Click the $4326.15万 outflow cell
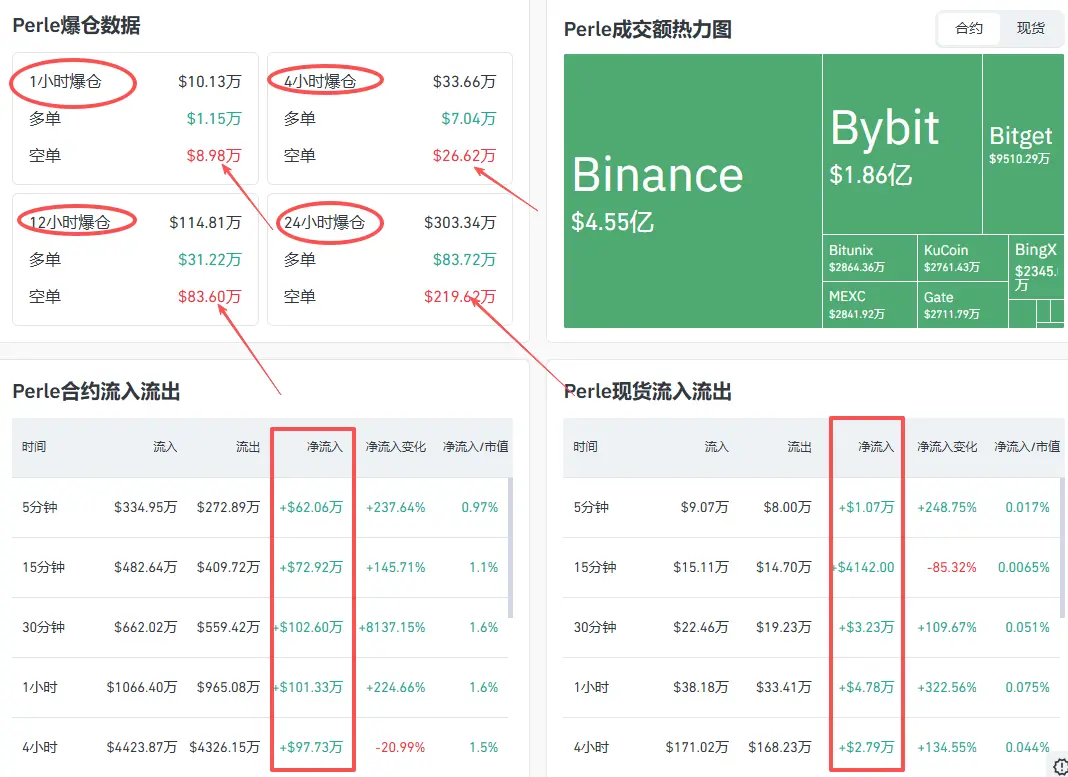 pos(225,747)
